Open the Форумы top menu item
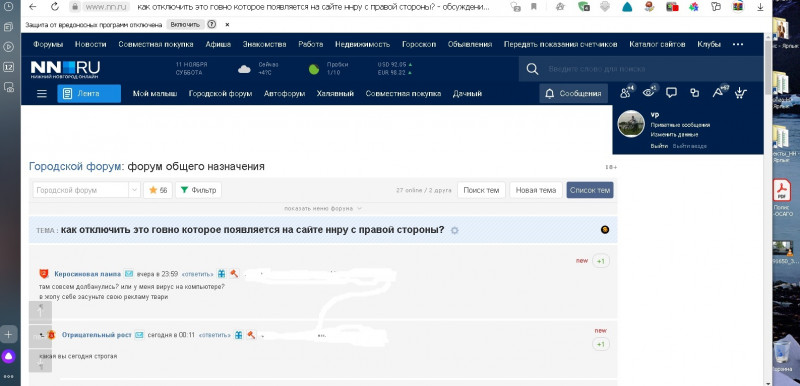800x386 pixels. (48, 44)
